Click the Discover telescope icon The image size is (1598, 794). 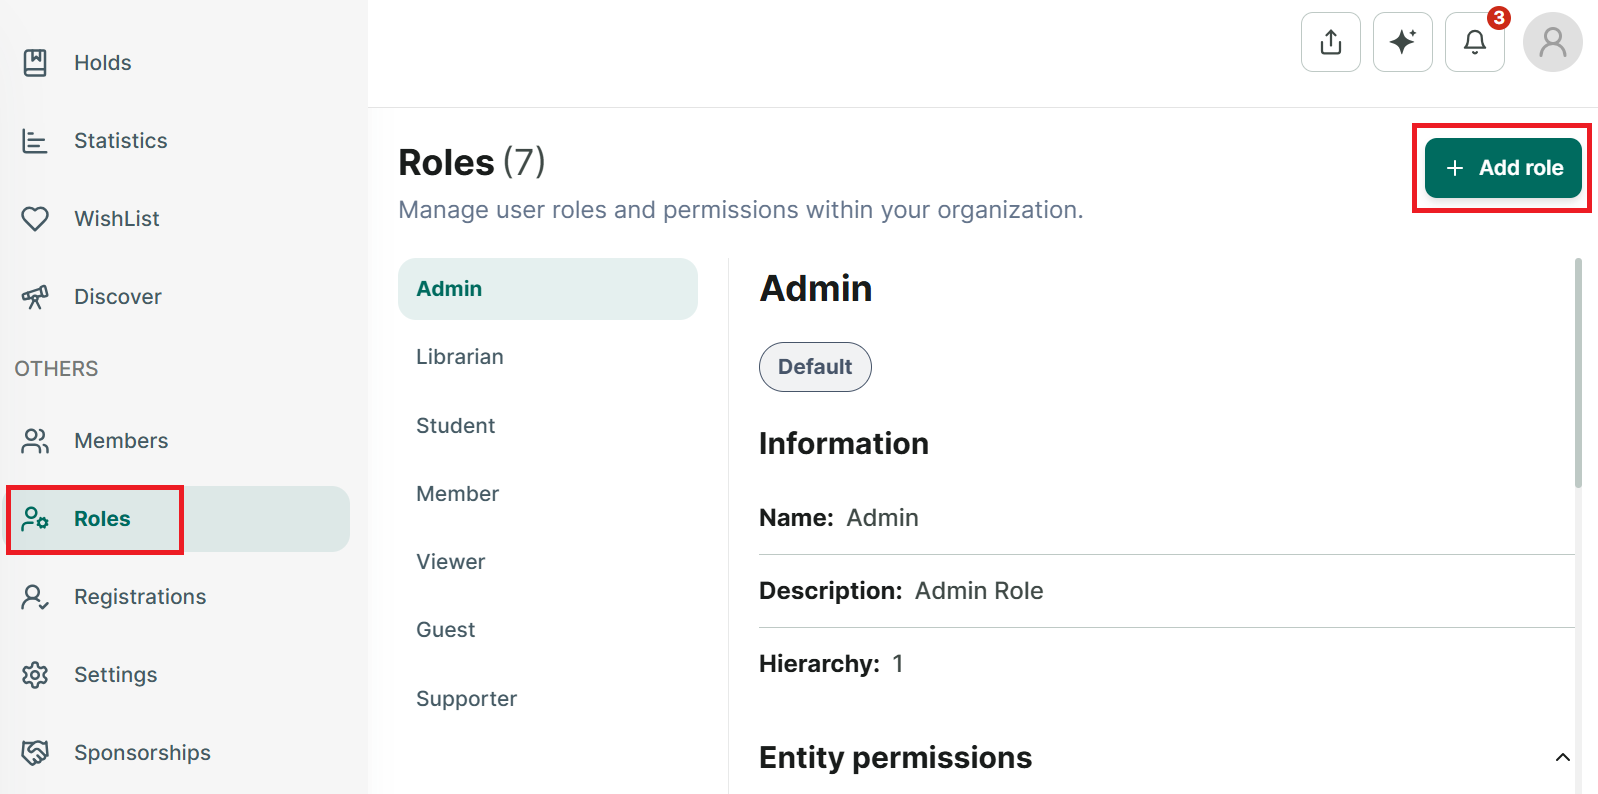[35, 297]
